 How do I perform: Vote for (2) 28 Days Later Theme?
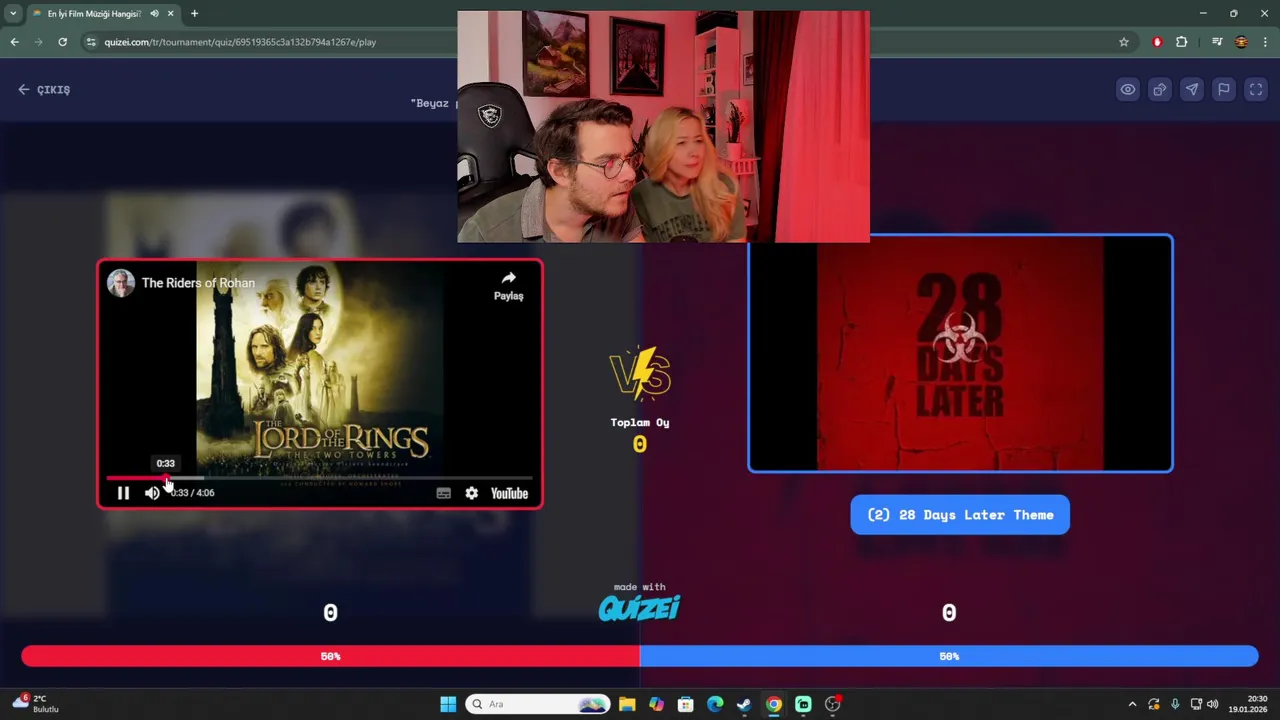coord(960,515)
